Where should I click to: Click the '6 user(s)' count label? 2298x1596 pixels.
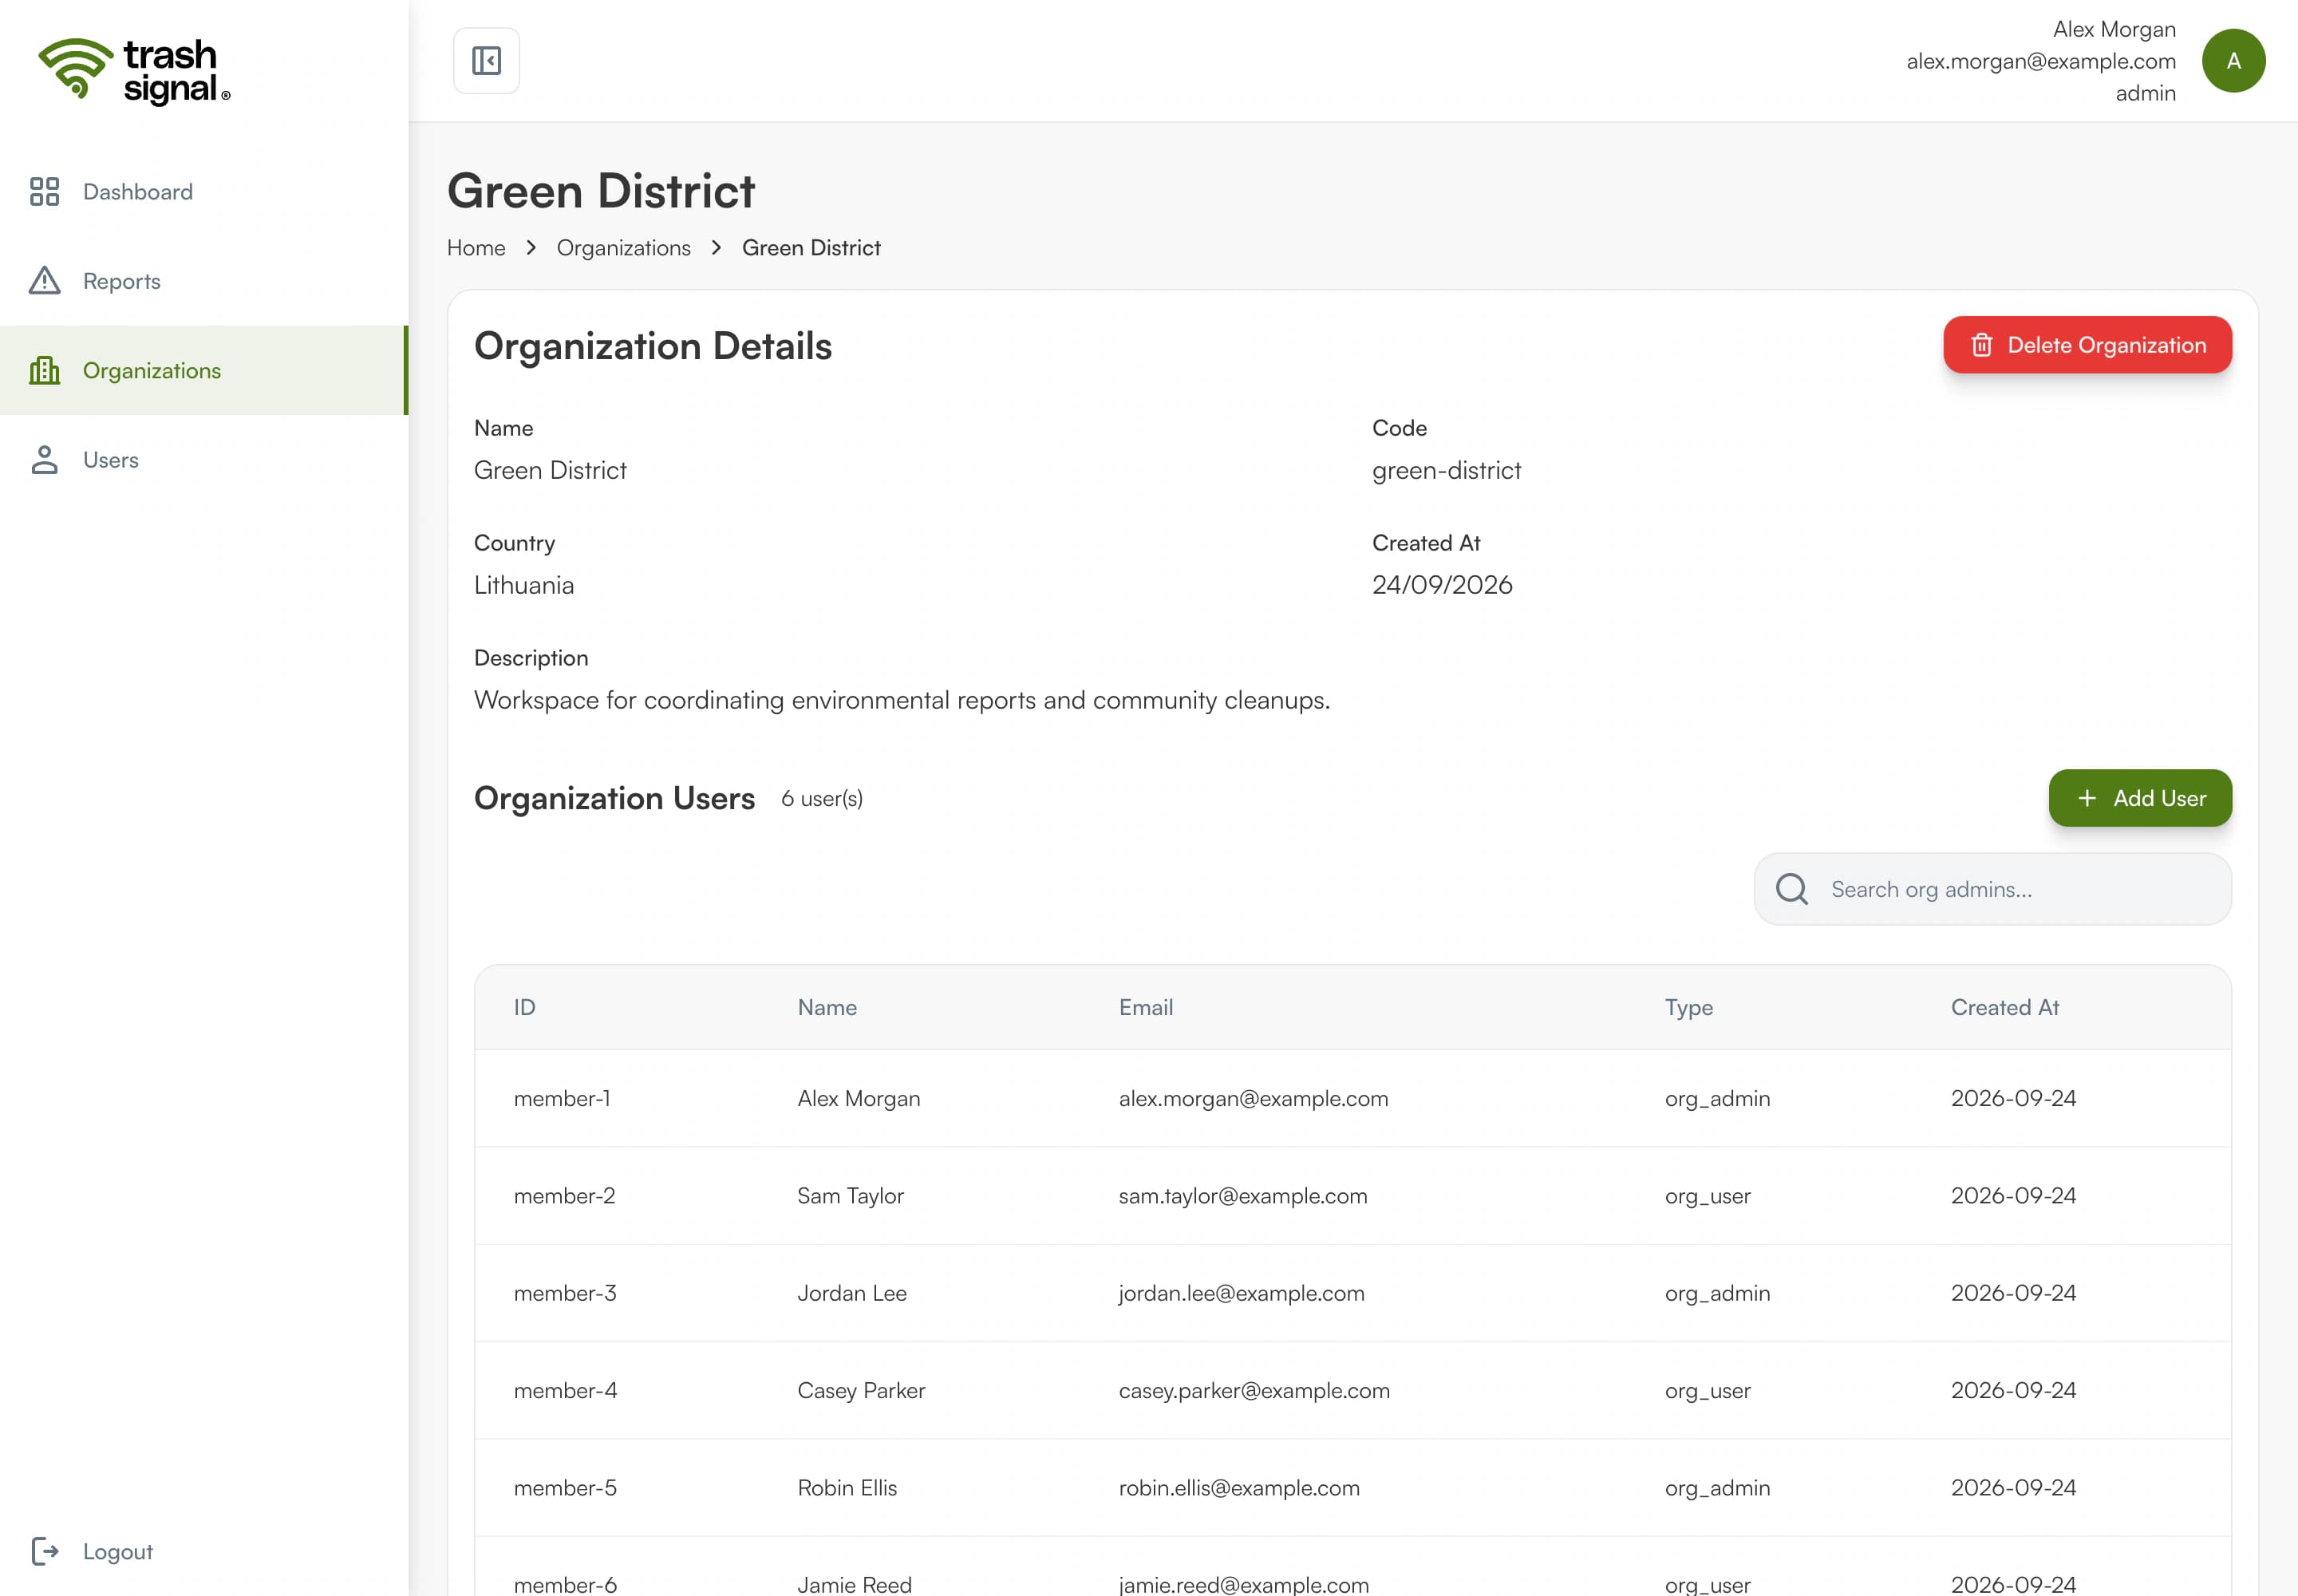[x=821, y=798]
